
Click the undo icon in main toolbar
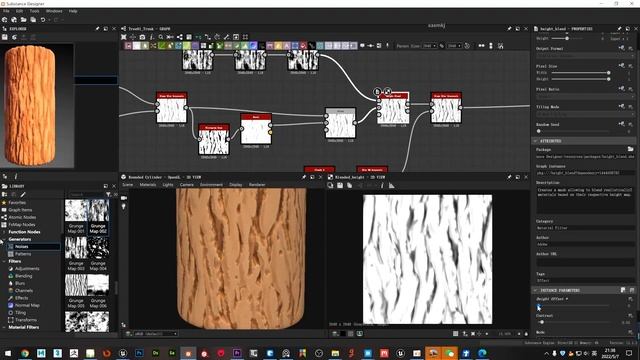pyautogui.click(x=43, y=20)
